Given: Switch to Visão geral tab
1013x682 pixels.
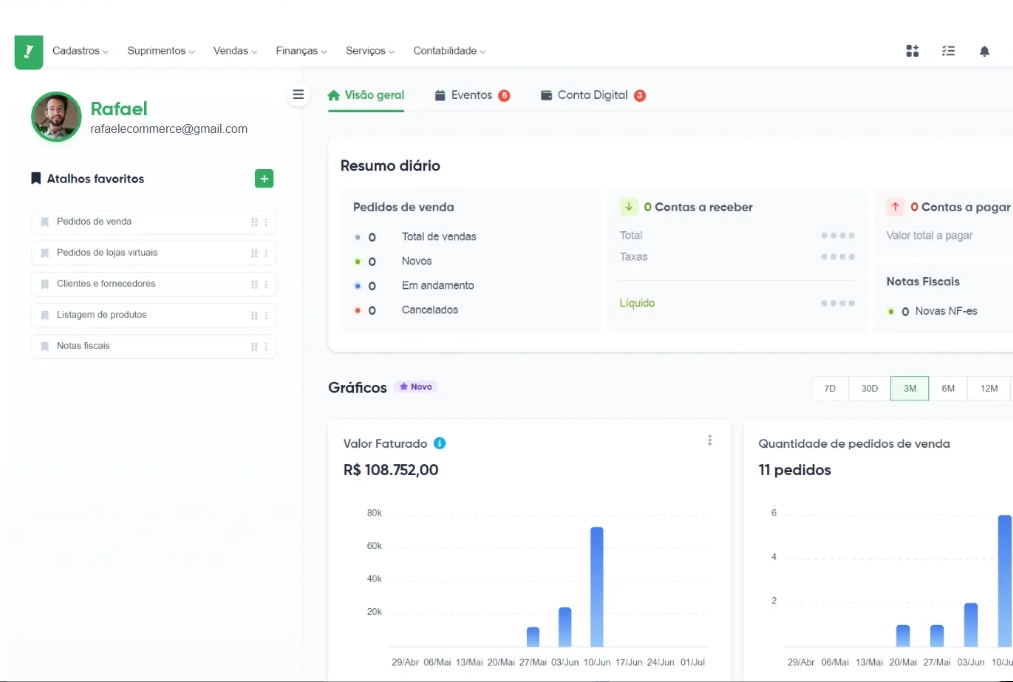Looking at the screenshot, I should [x=366, y=96].
